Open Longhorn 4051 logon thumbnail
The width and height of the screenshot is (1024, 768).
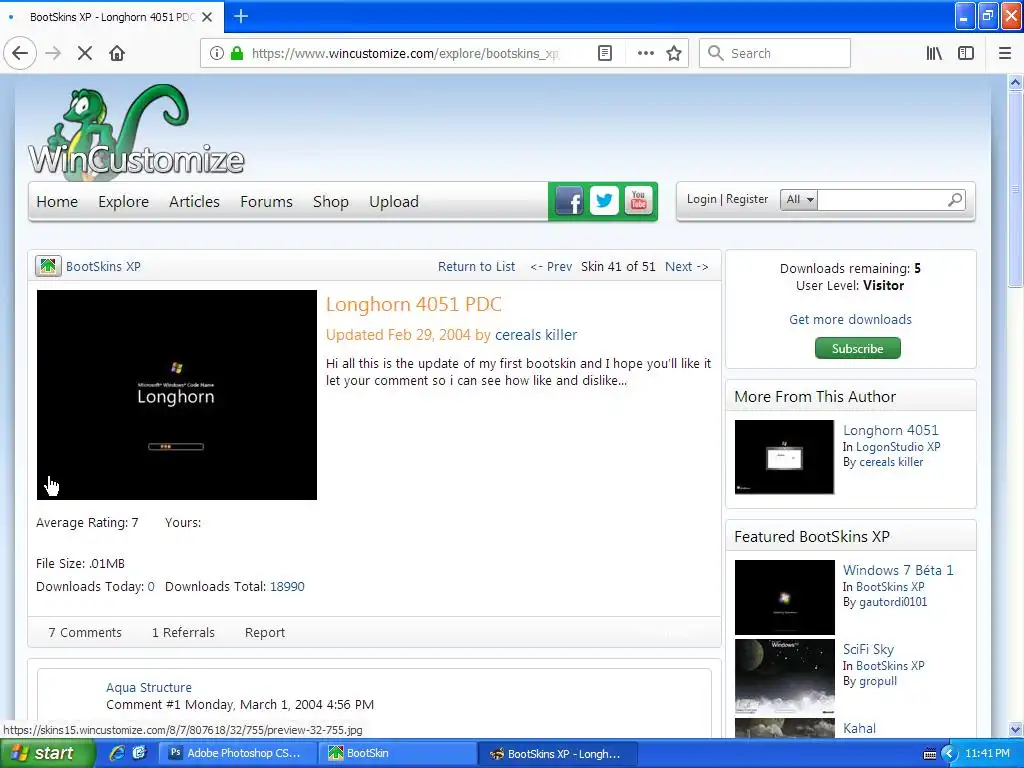coord(784,456)
